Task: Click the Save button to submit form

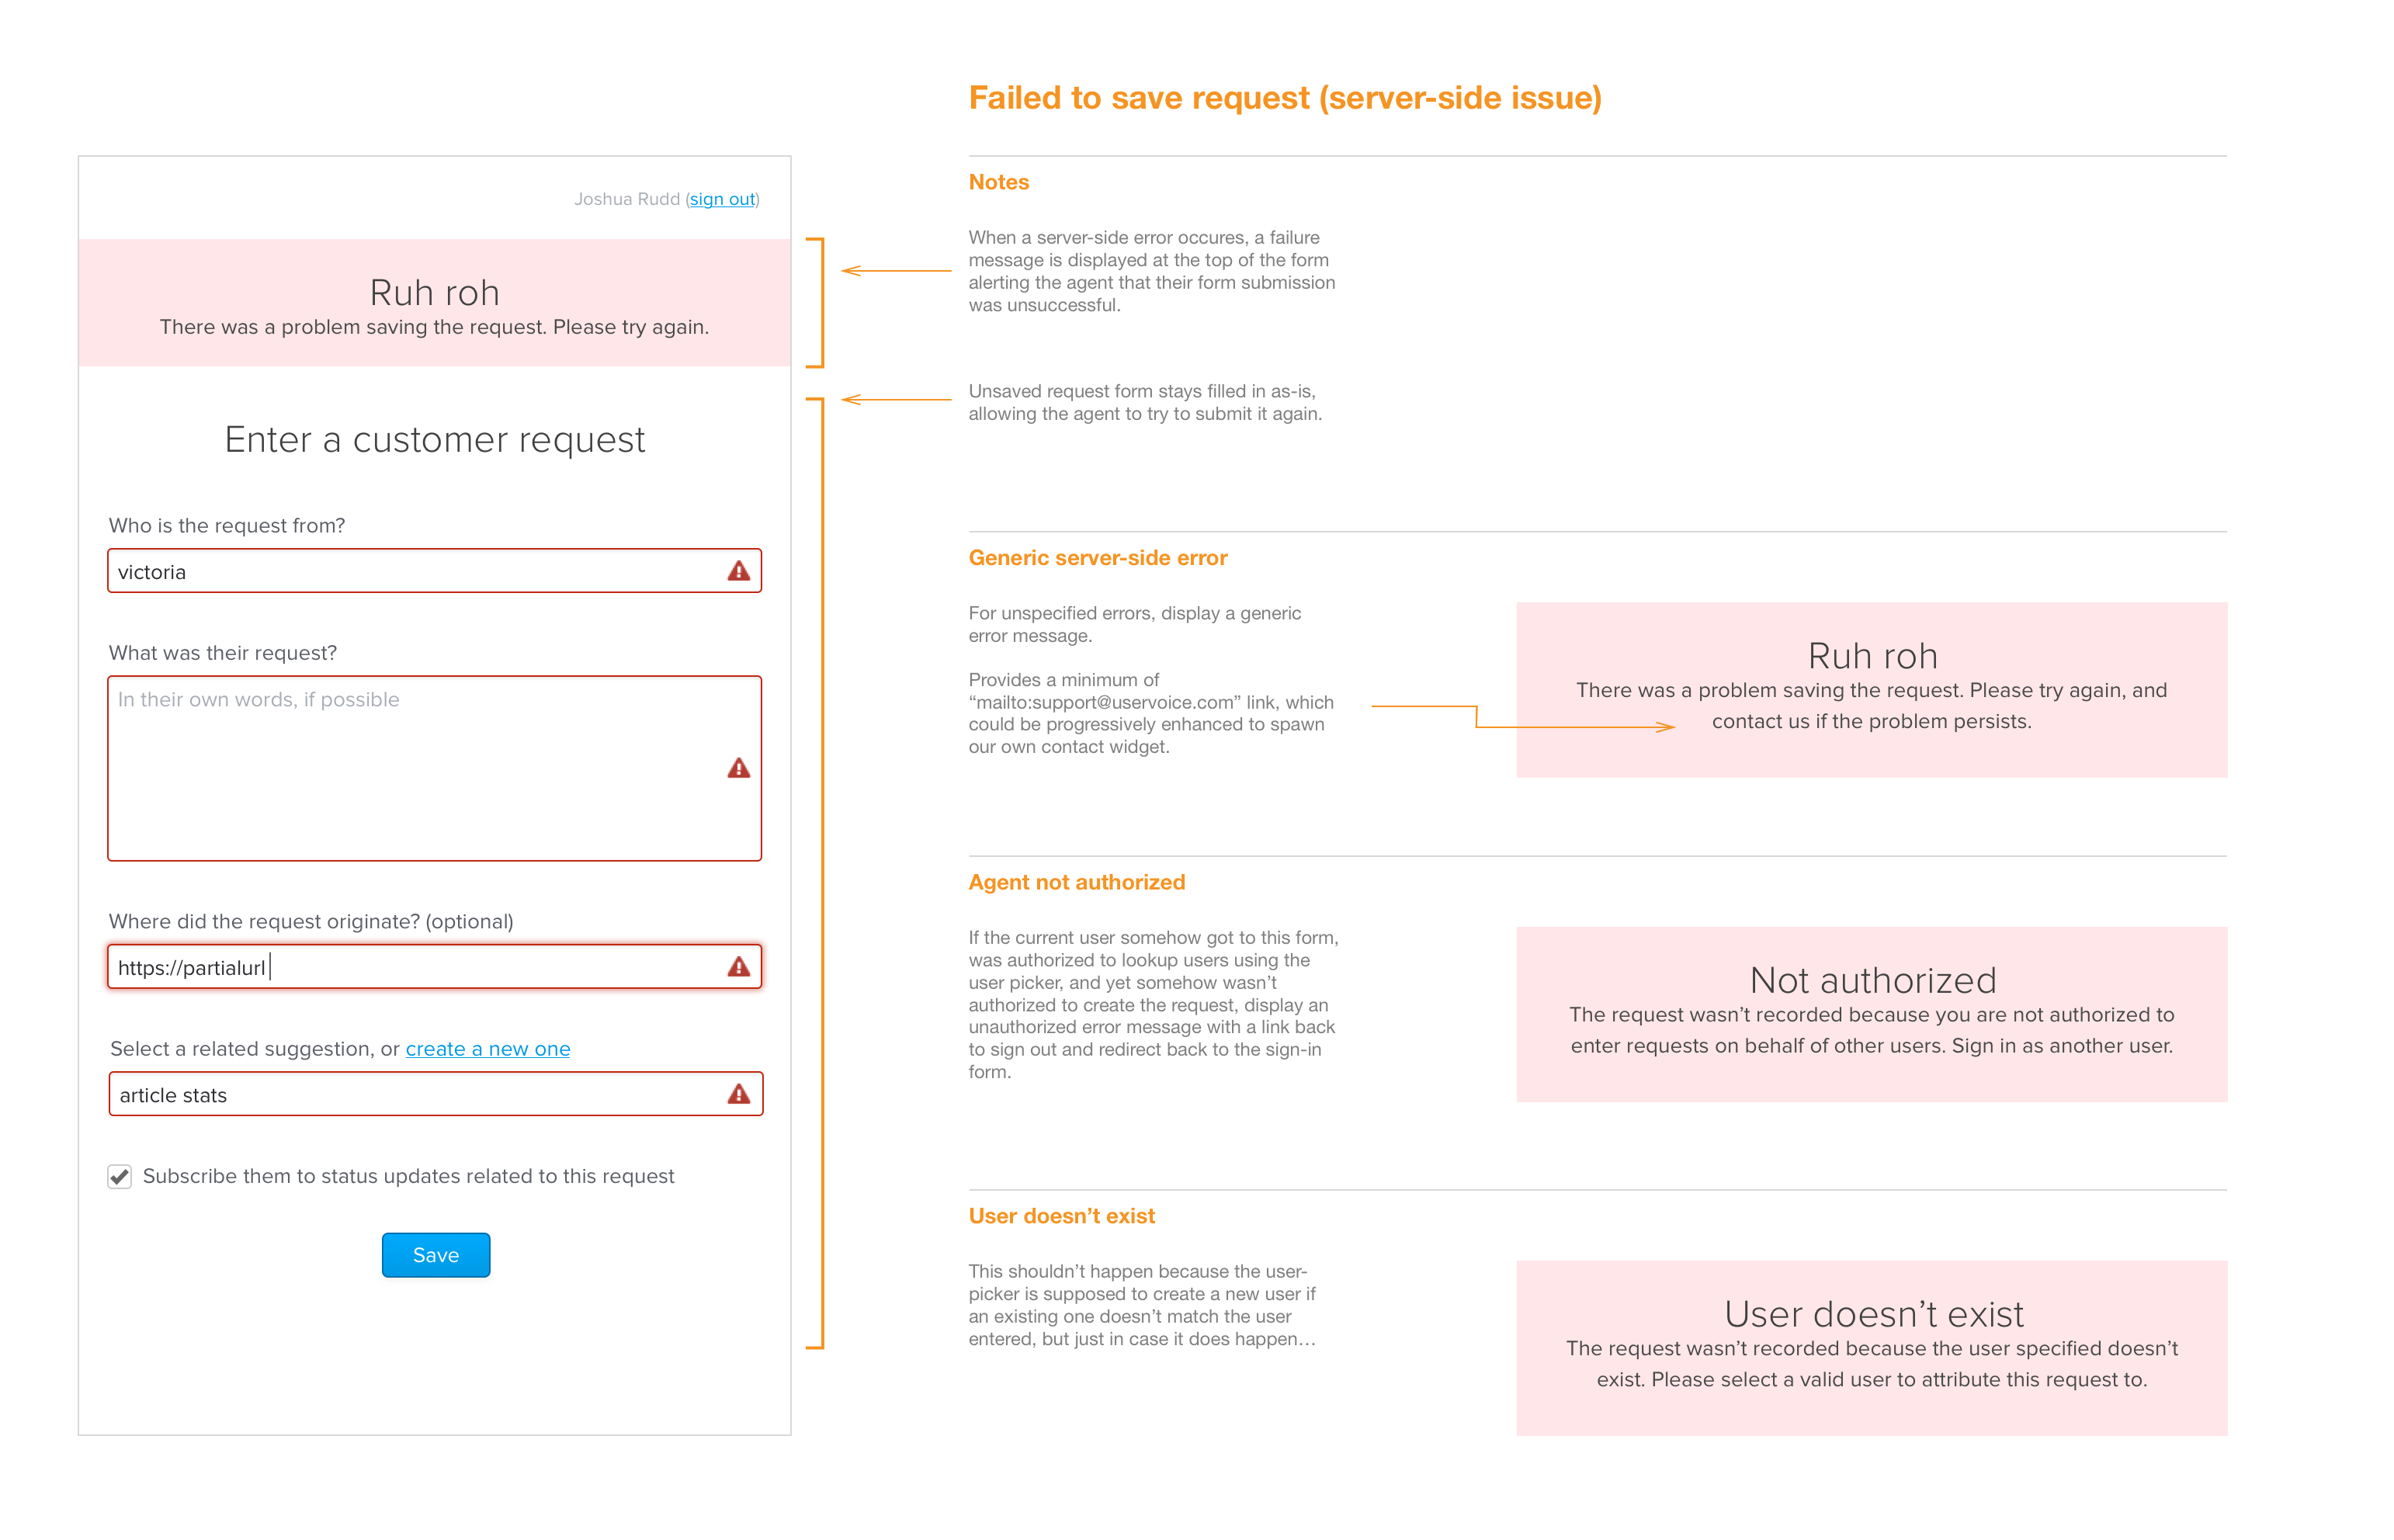Action: pos(436,1254)
